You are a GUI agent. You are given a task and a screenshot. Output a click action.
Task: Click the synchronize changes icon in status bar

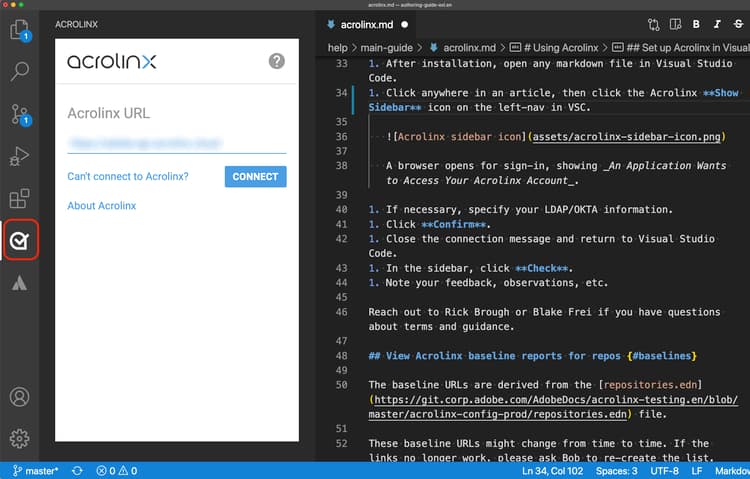[x=77, y=471]
